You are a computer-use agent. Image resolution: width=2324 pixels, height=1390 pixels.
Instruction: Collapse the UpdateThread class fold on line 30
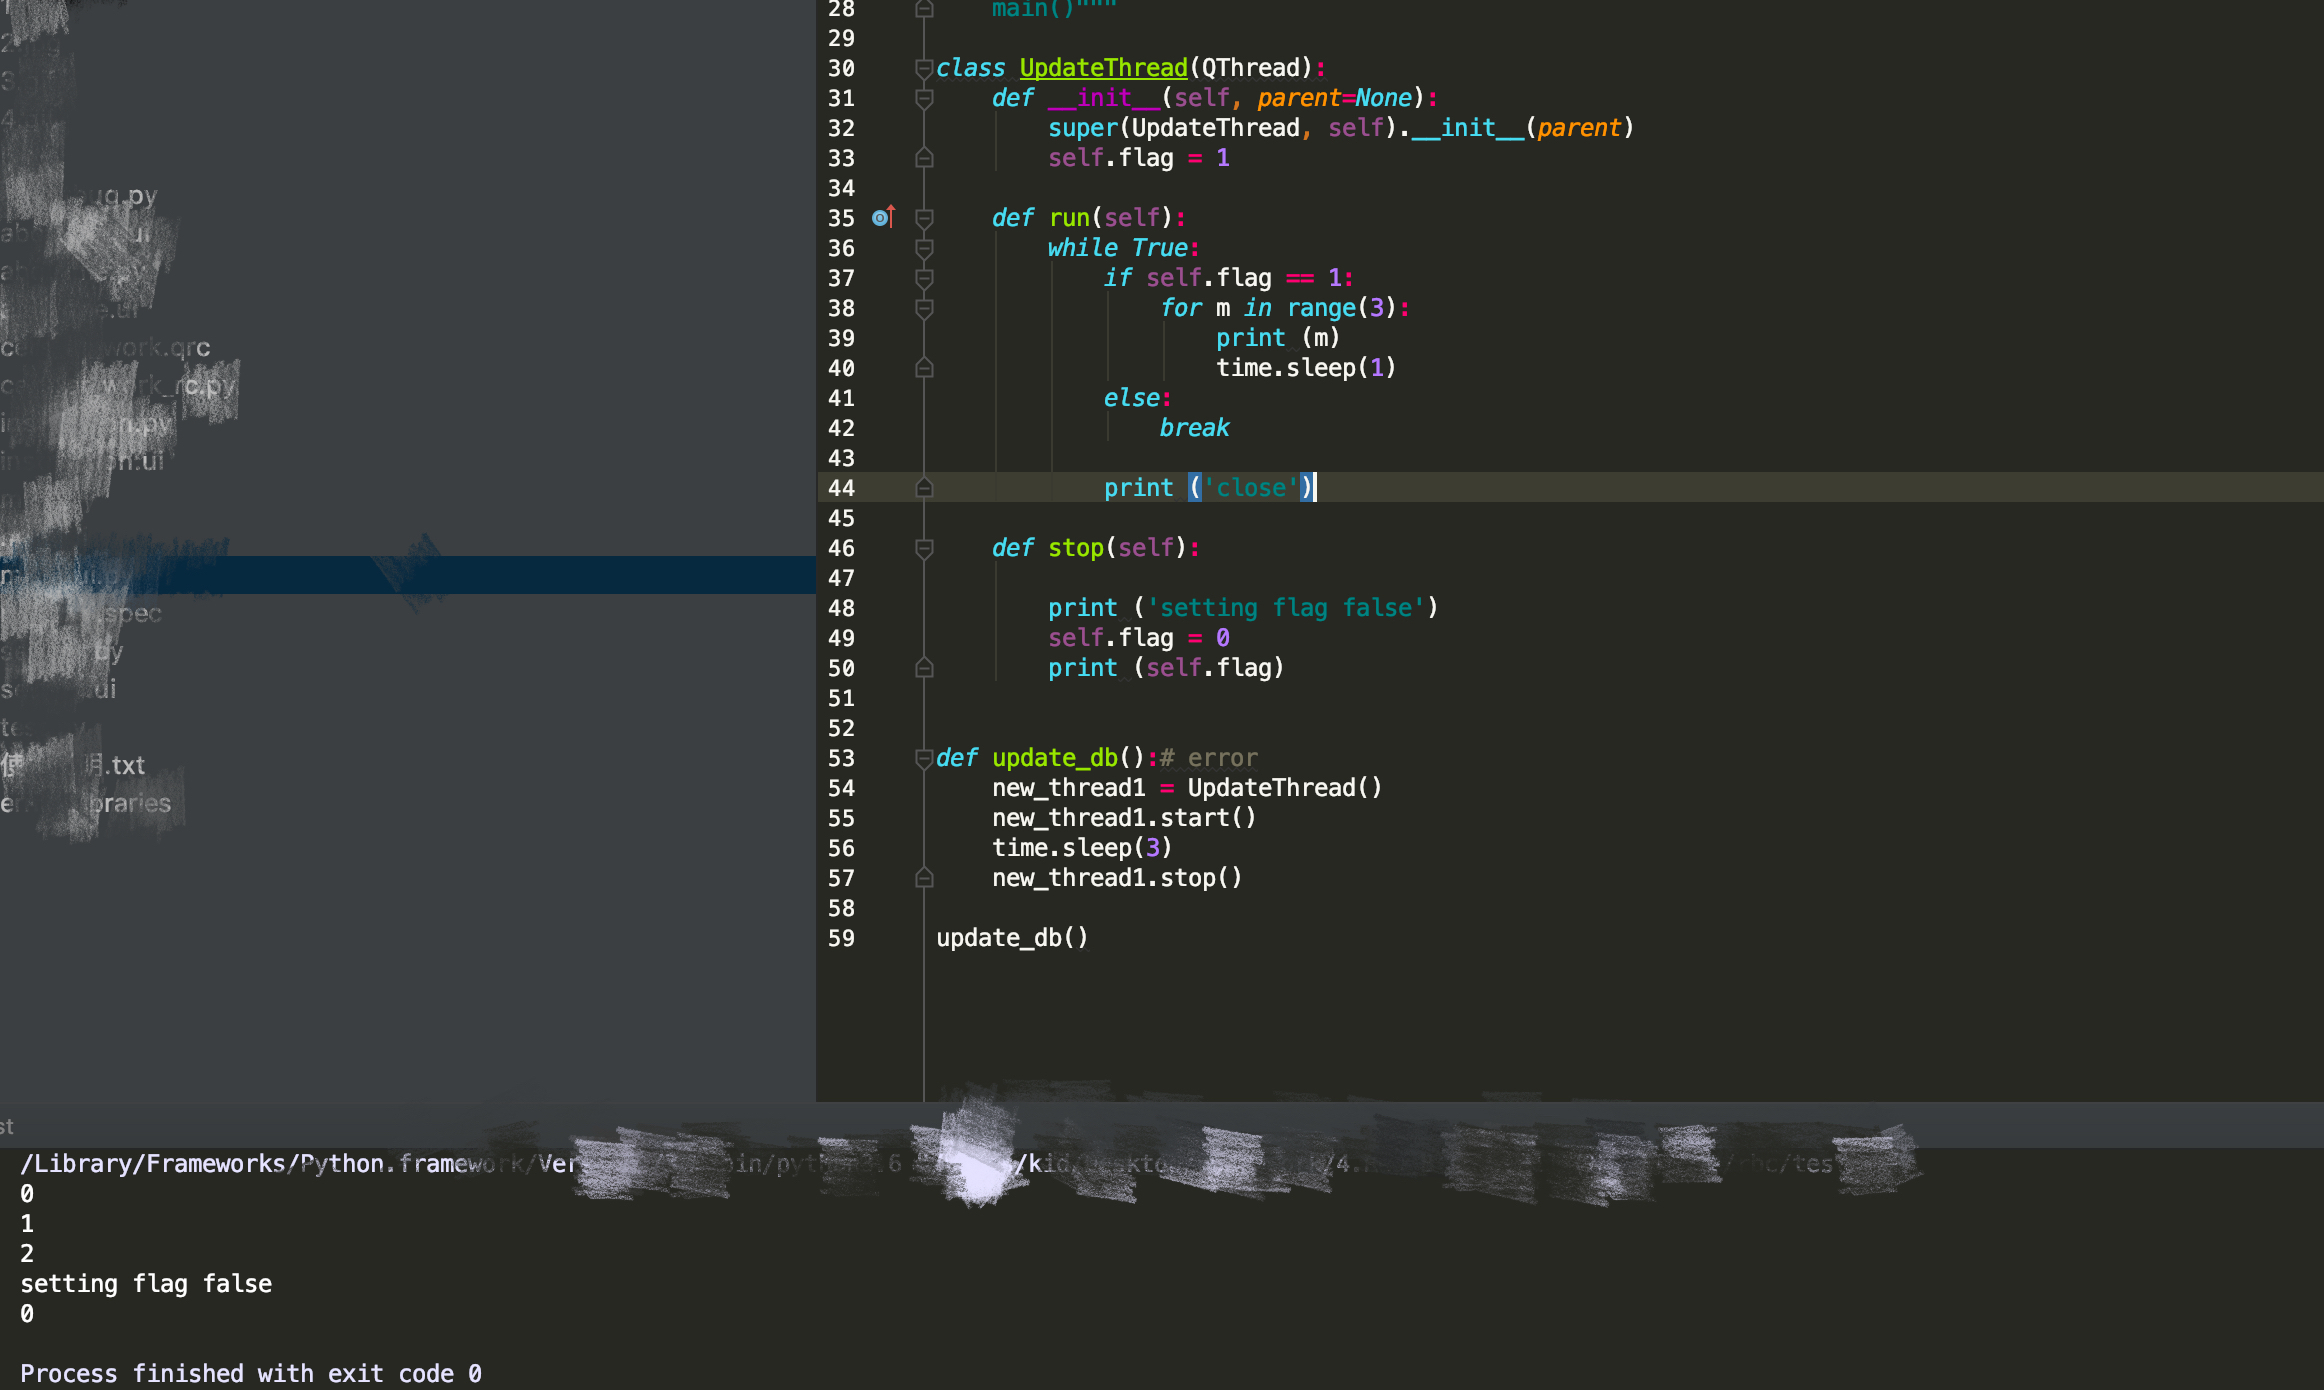[924, 69]
